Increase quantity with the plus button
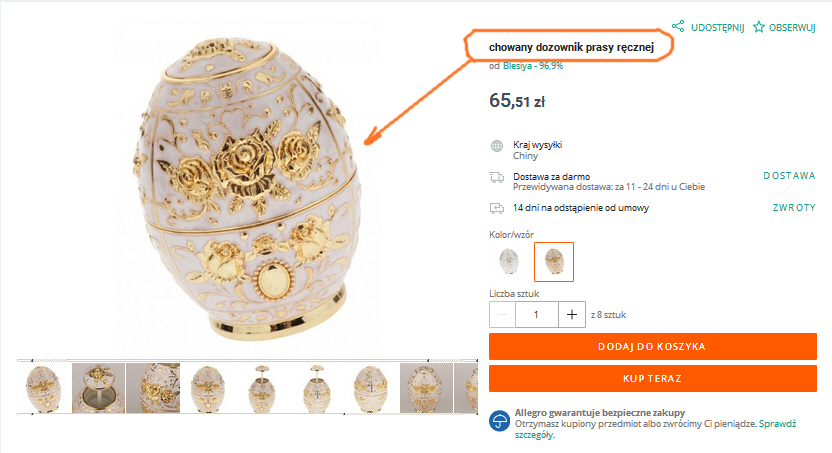 (571, 314)
